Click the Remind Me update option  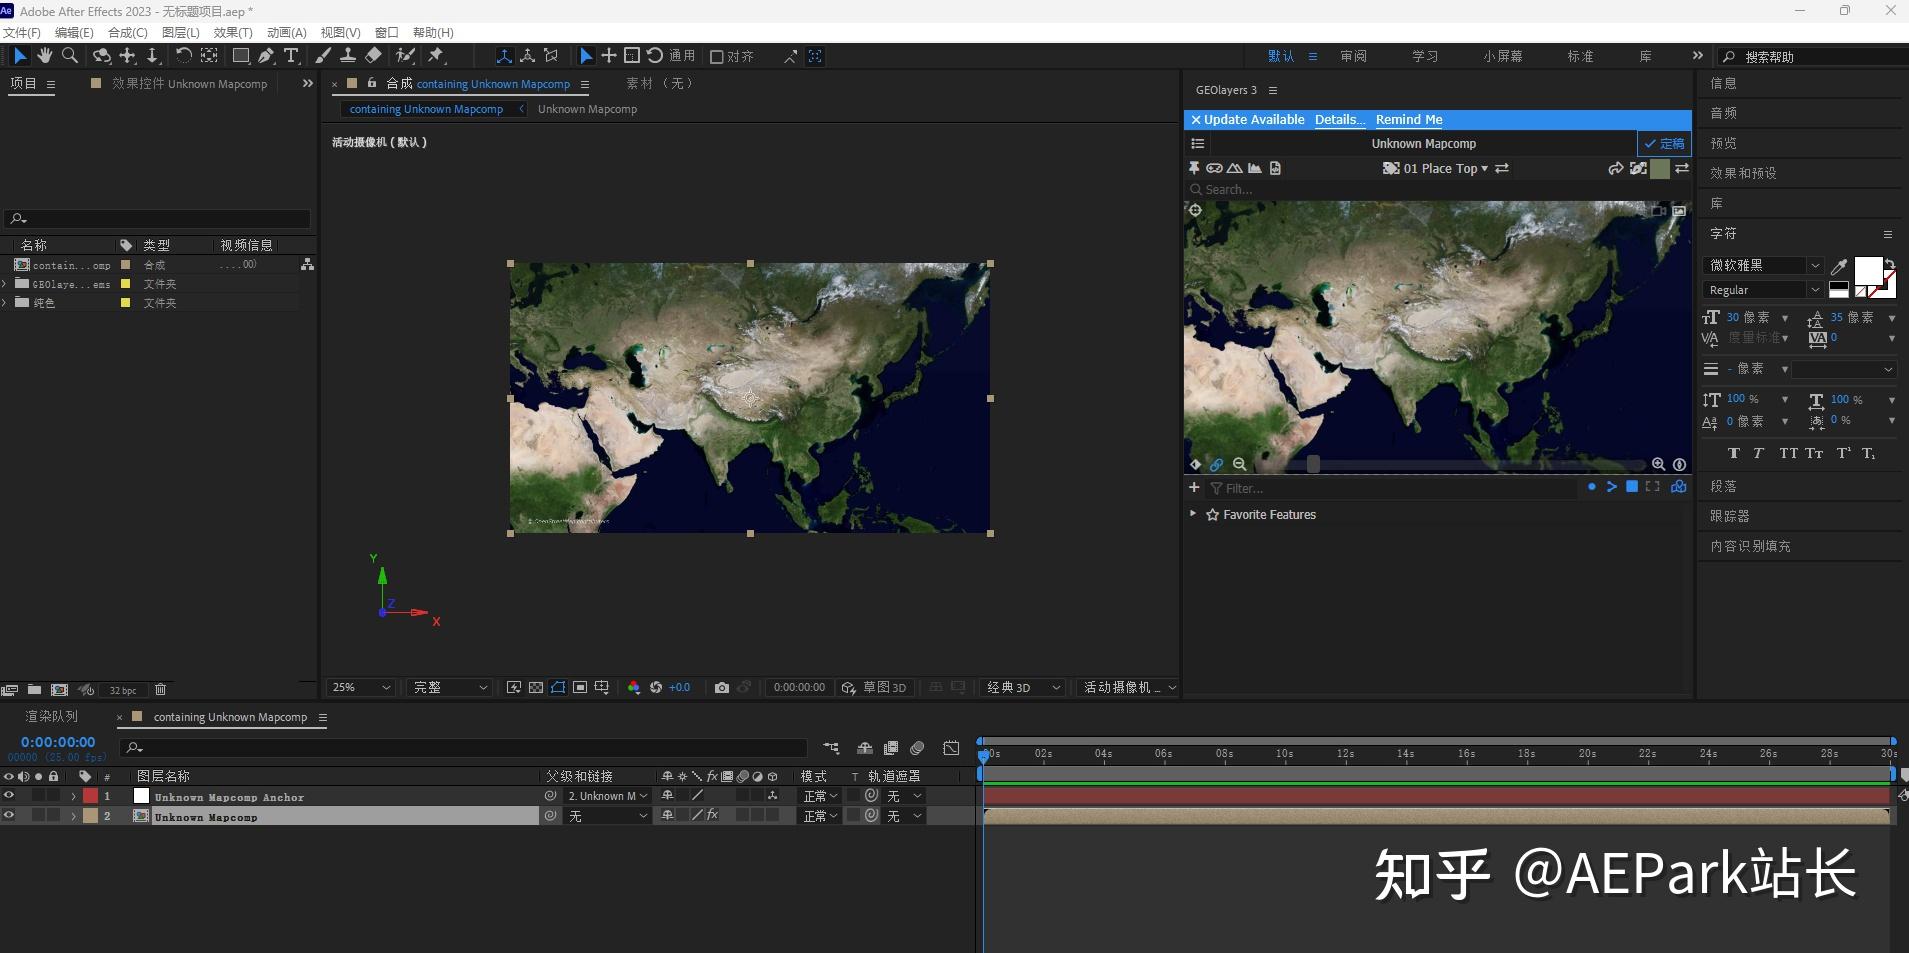1408,119
